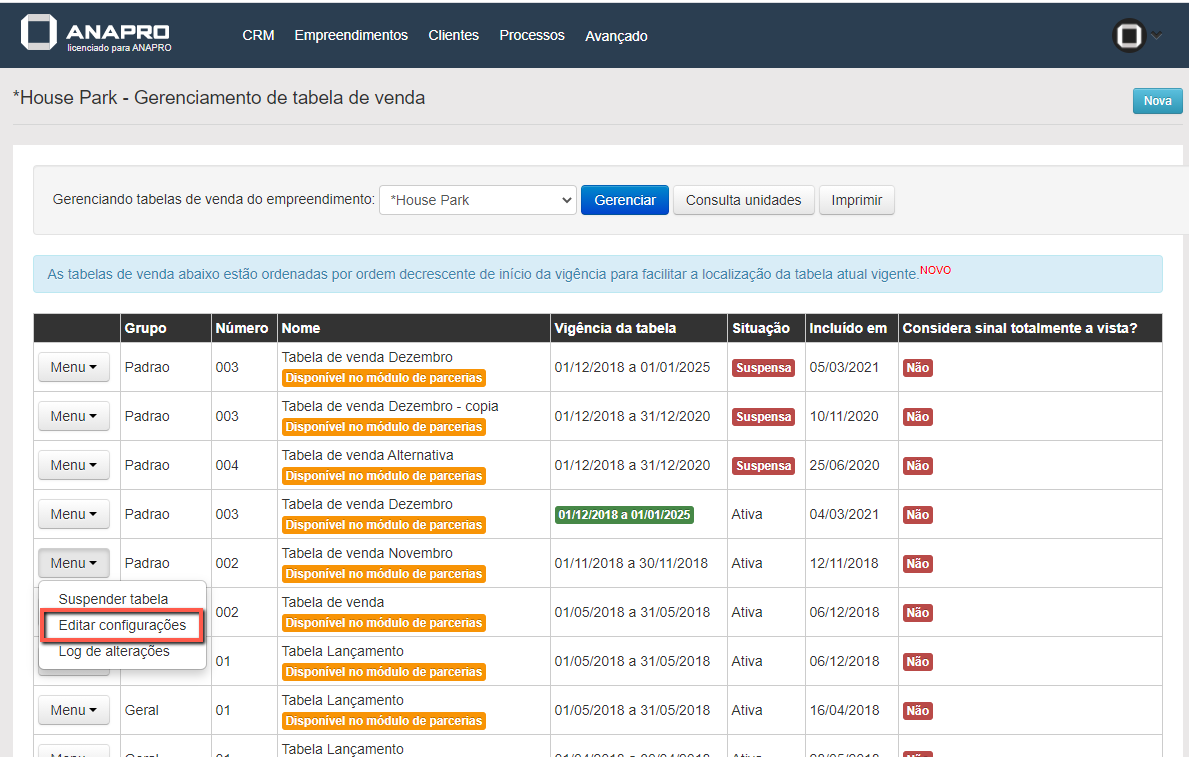The height and width of the screenshot is (757, 1189).
Task: Open Menu for Geral row included 16/04/2018
Action: [x=73, y=710]
